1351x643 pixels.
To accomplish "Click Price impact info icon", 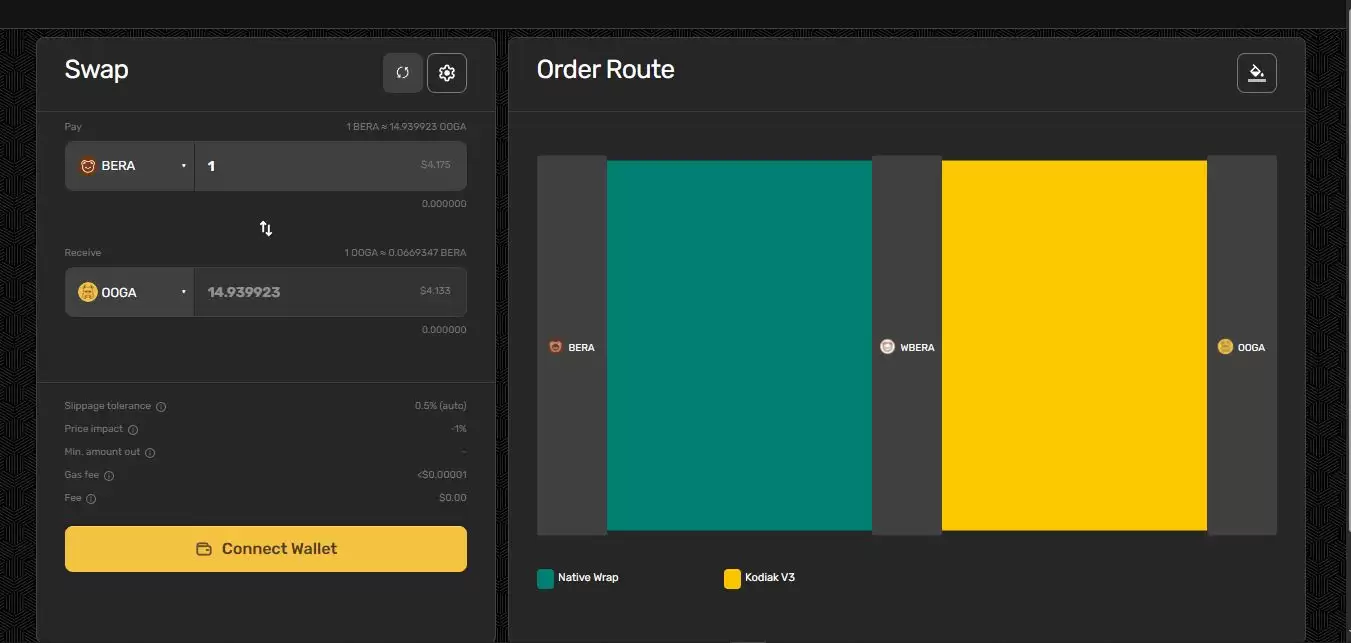I will pos(133,430).
